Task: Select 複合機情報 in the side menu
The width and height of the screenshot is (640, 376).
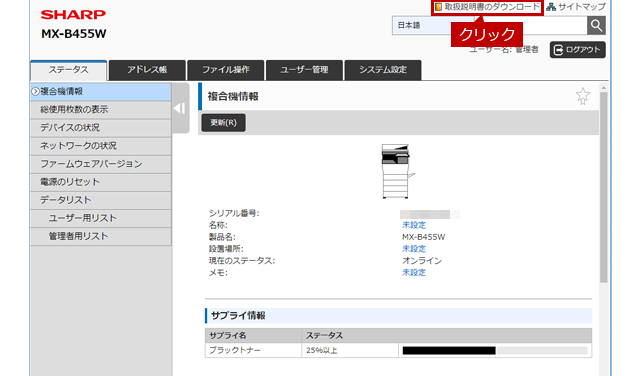Action: [100, 92]
